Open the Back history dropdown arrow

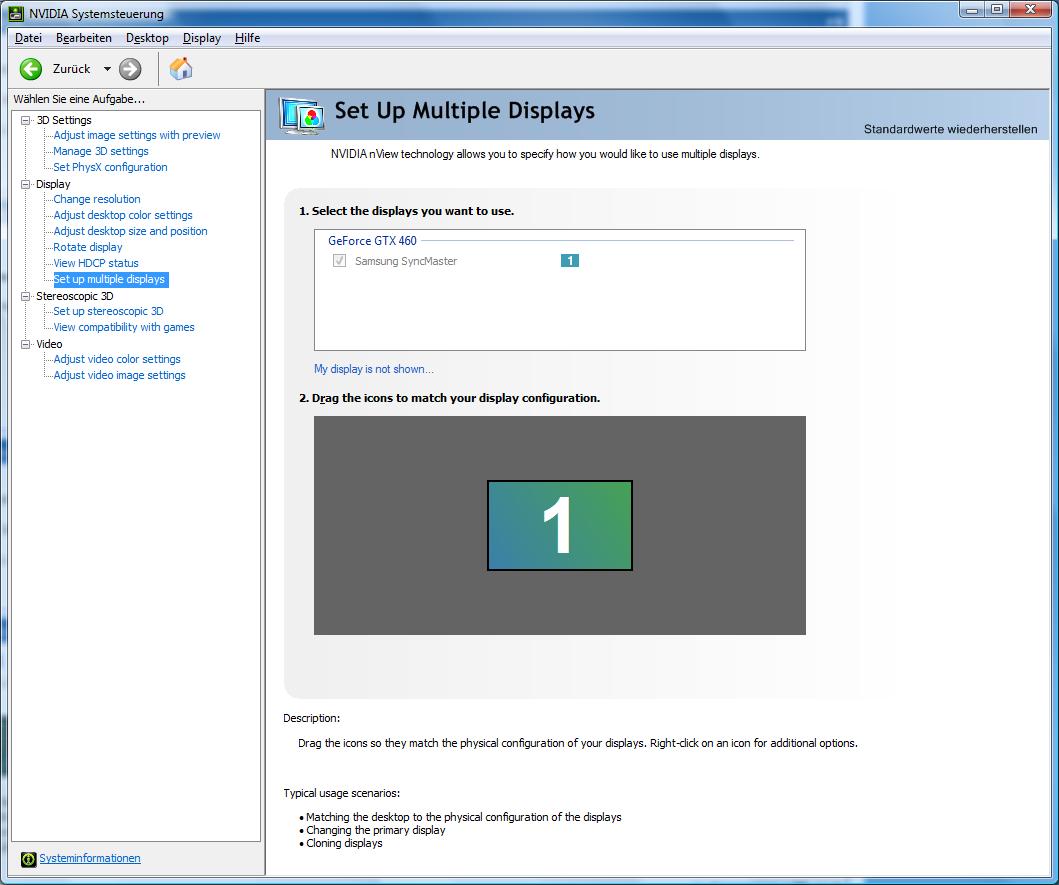(107, 69)
